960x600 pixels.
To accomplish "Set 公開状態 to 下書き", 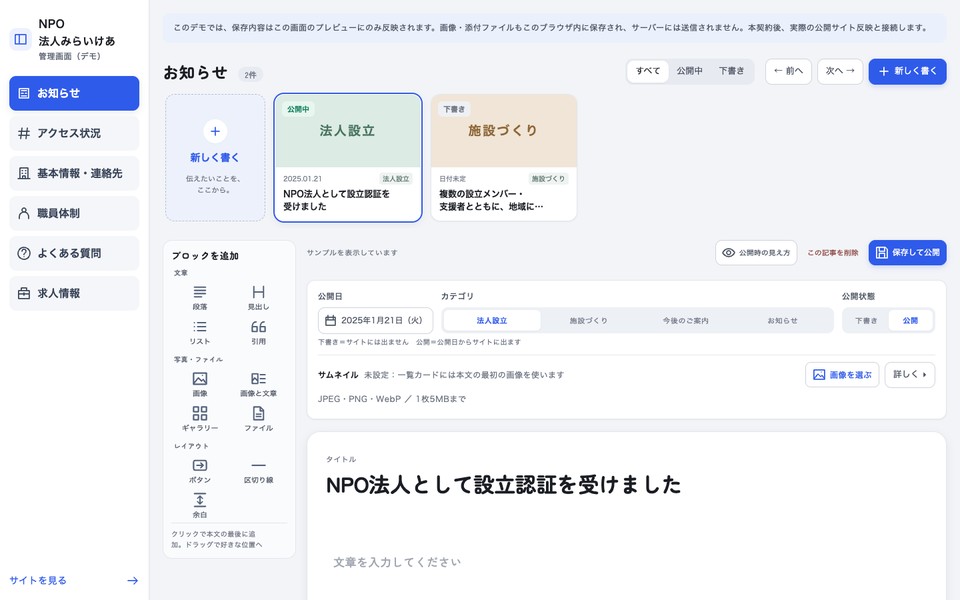I will click(866, 321).
